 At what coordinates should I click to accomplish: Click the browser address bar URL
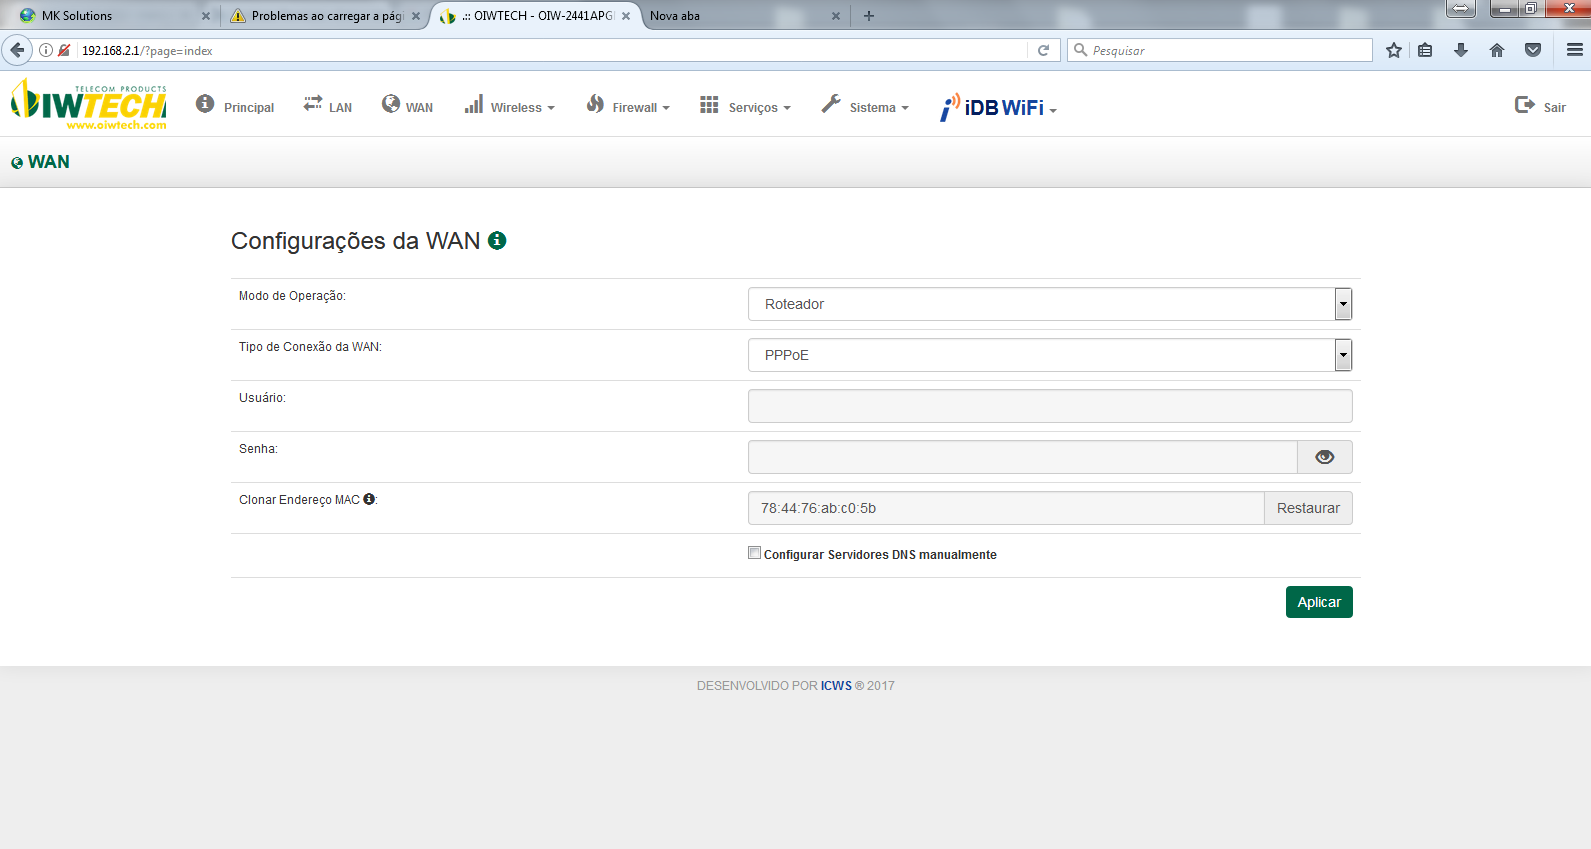pos(550,50)
